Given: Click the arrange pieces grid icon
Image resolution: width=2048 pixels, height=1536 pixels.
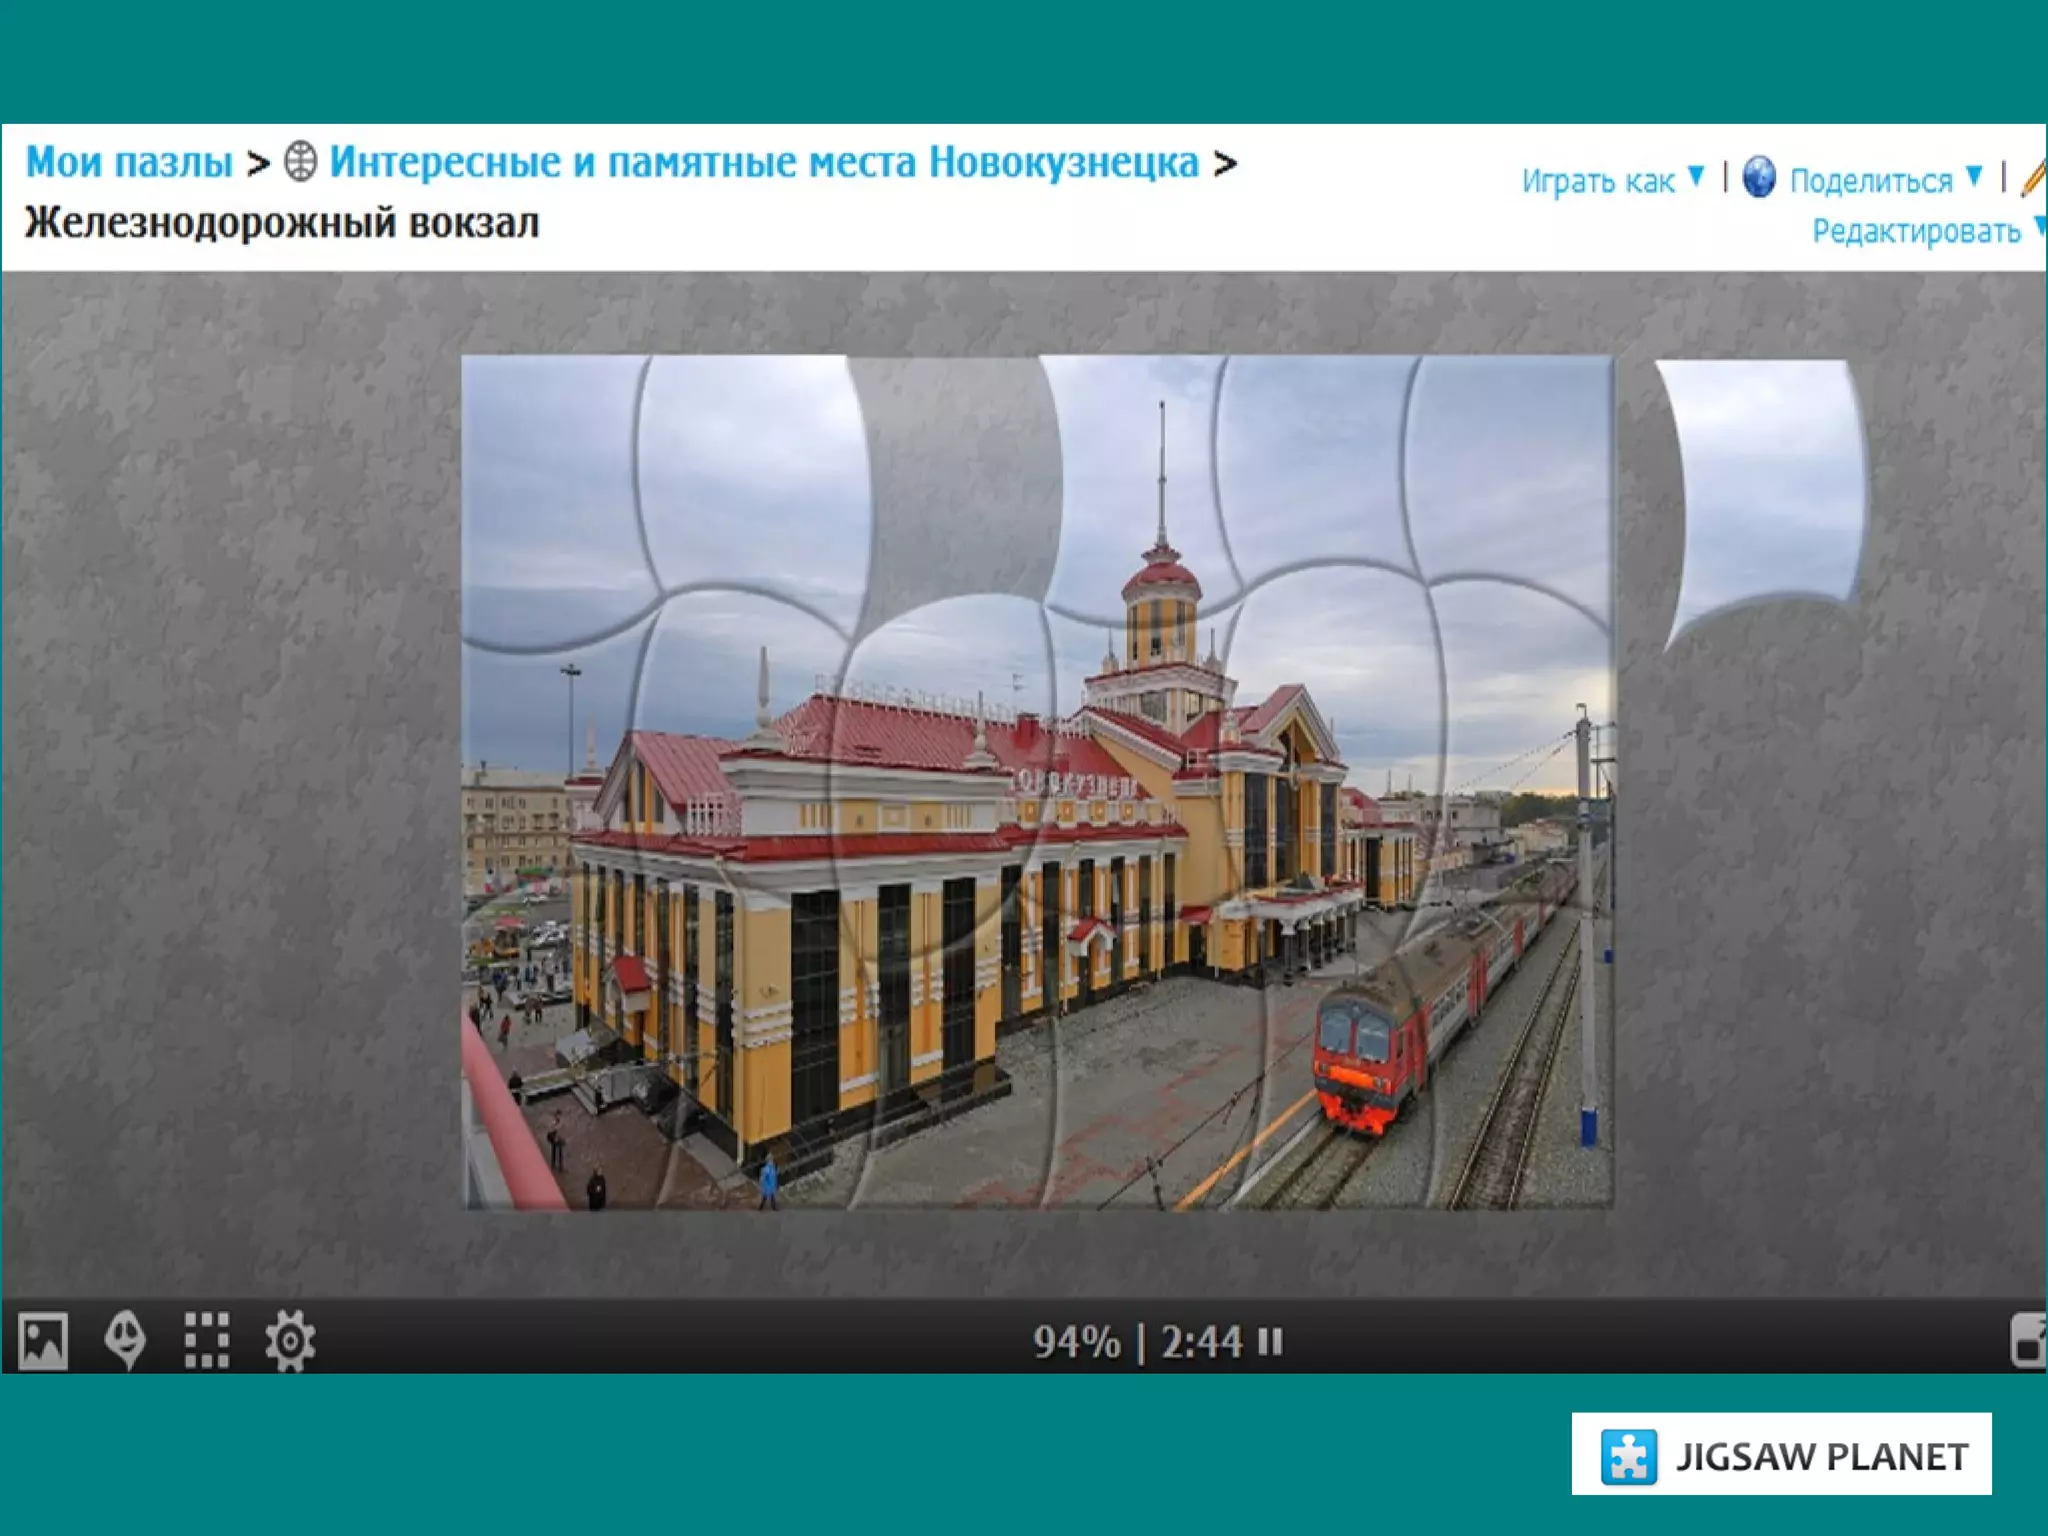Looking at the screenshot, I should point(207,1340).
